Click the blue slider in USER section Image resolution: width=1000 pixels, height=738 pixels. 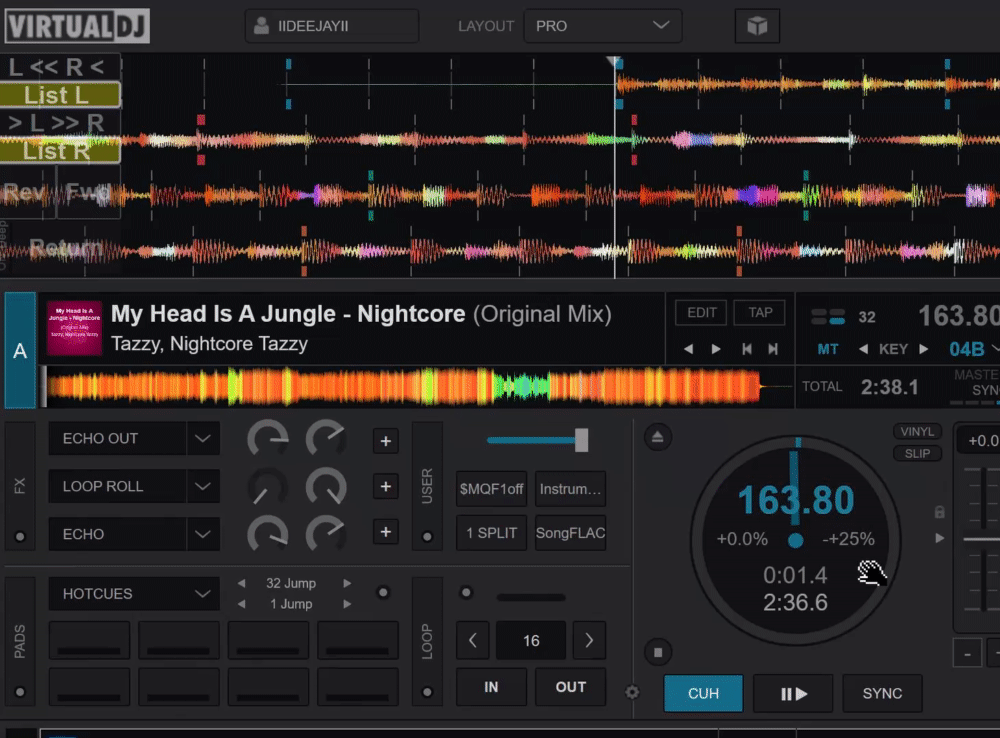click(x=537, y=440)
